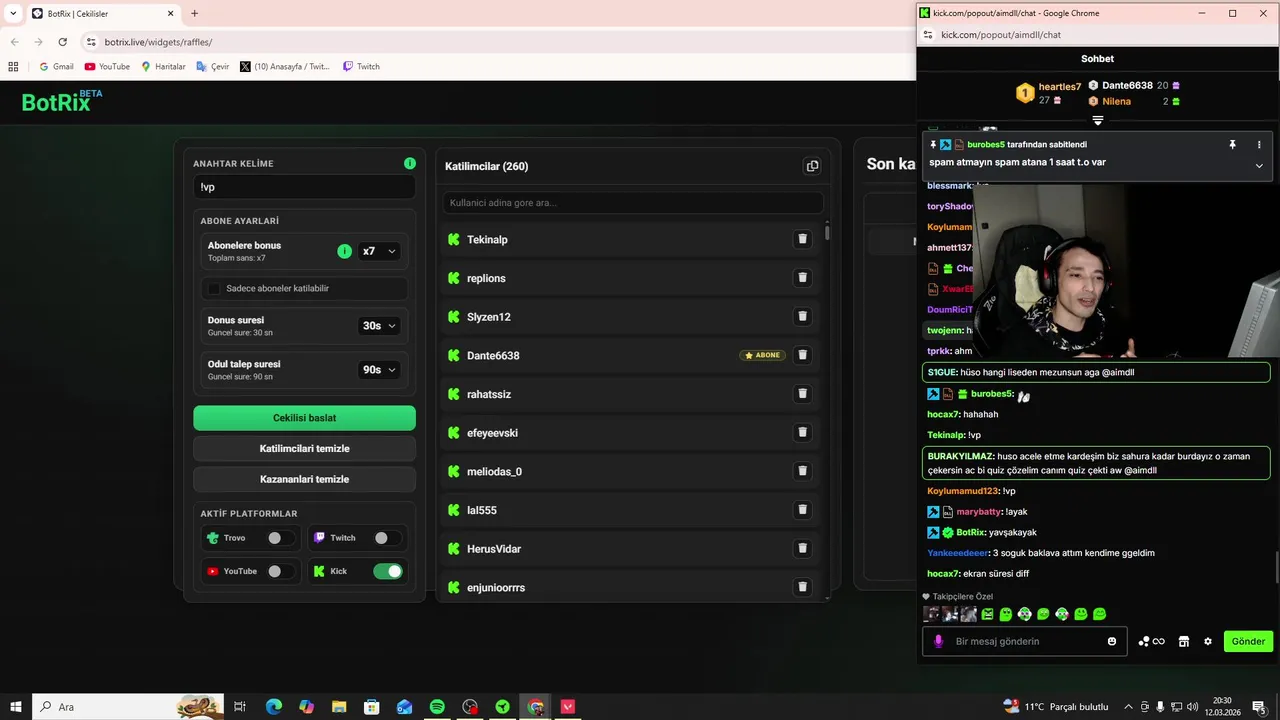Open Odul talep suresi 90s dropdown

click(379, 369)
